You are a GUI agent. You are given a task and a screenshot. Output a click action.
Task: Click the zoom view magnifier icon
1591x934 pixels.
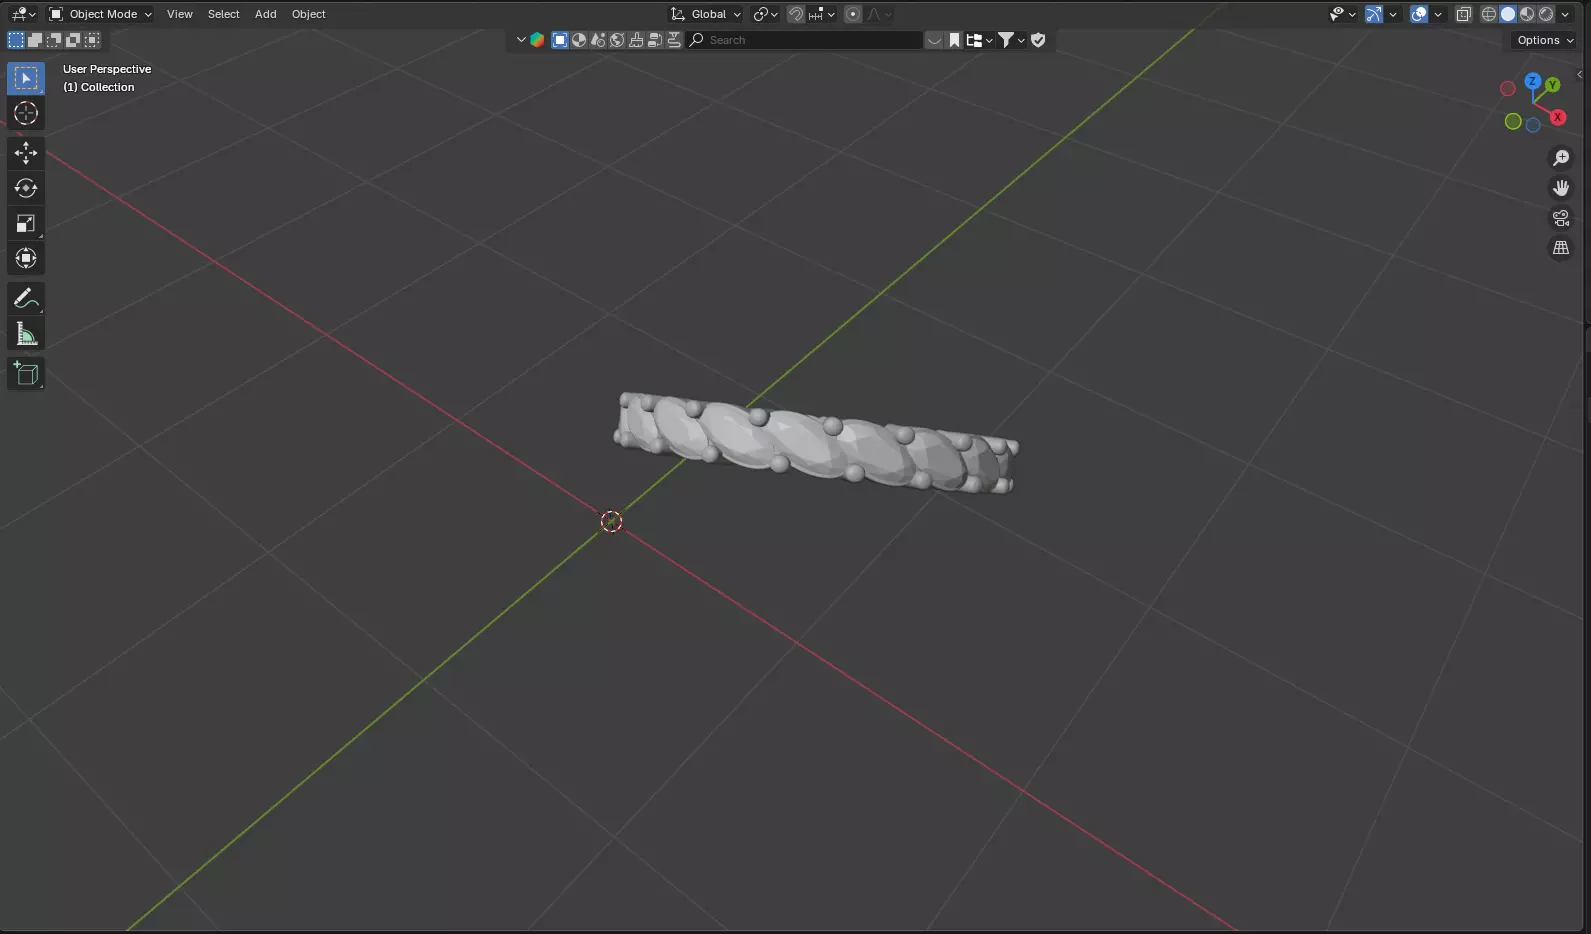(1560, 158)
